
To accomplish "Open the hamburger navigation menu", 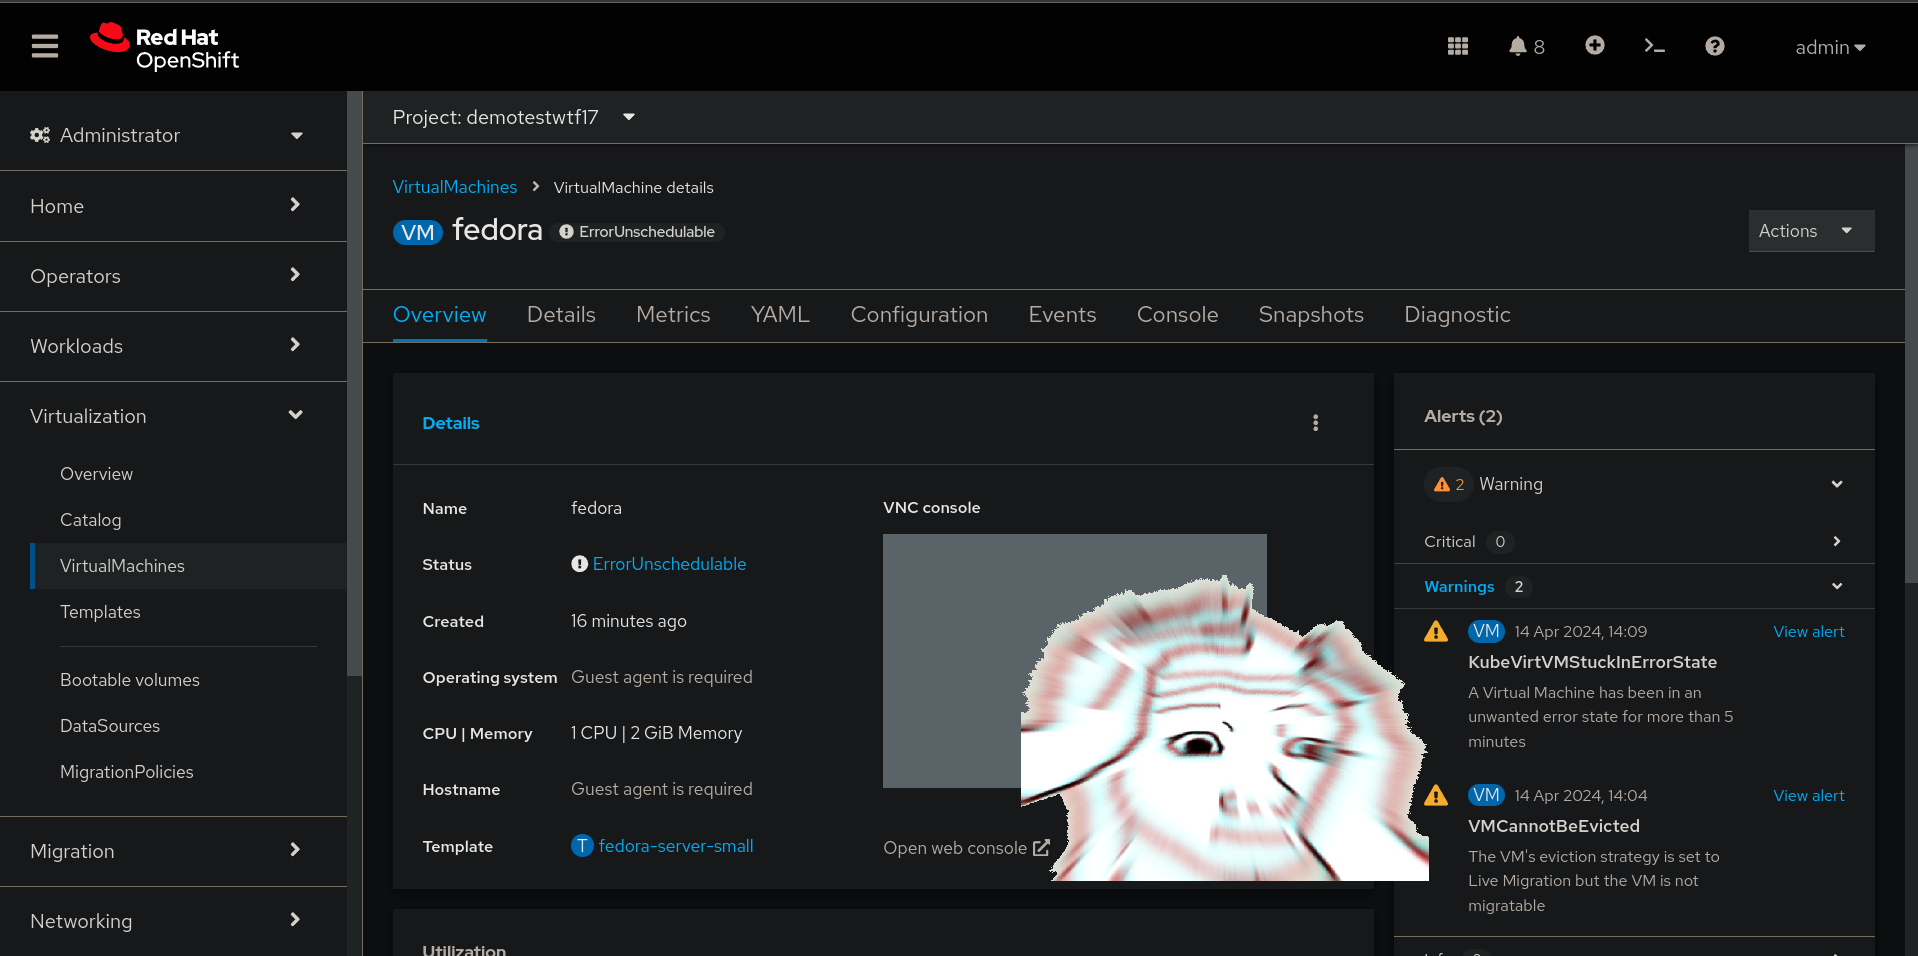I will coord(45,46).
